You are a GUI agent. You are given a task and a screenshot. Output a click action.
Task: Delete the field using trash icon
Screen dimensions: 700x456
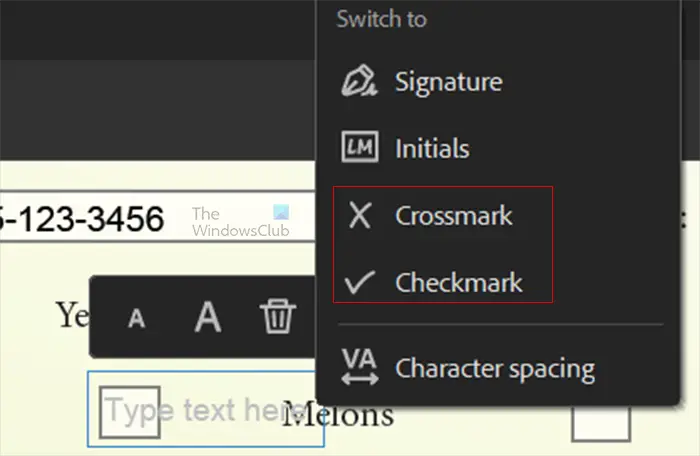pos(278,316)
